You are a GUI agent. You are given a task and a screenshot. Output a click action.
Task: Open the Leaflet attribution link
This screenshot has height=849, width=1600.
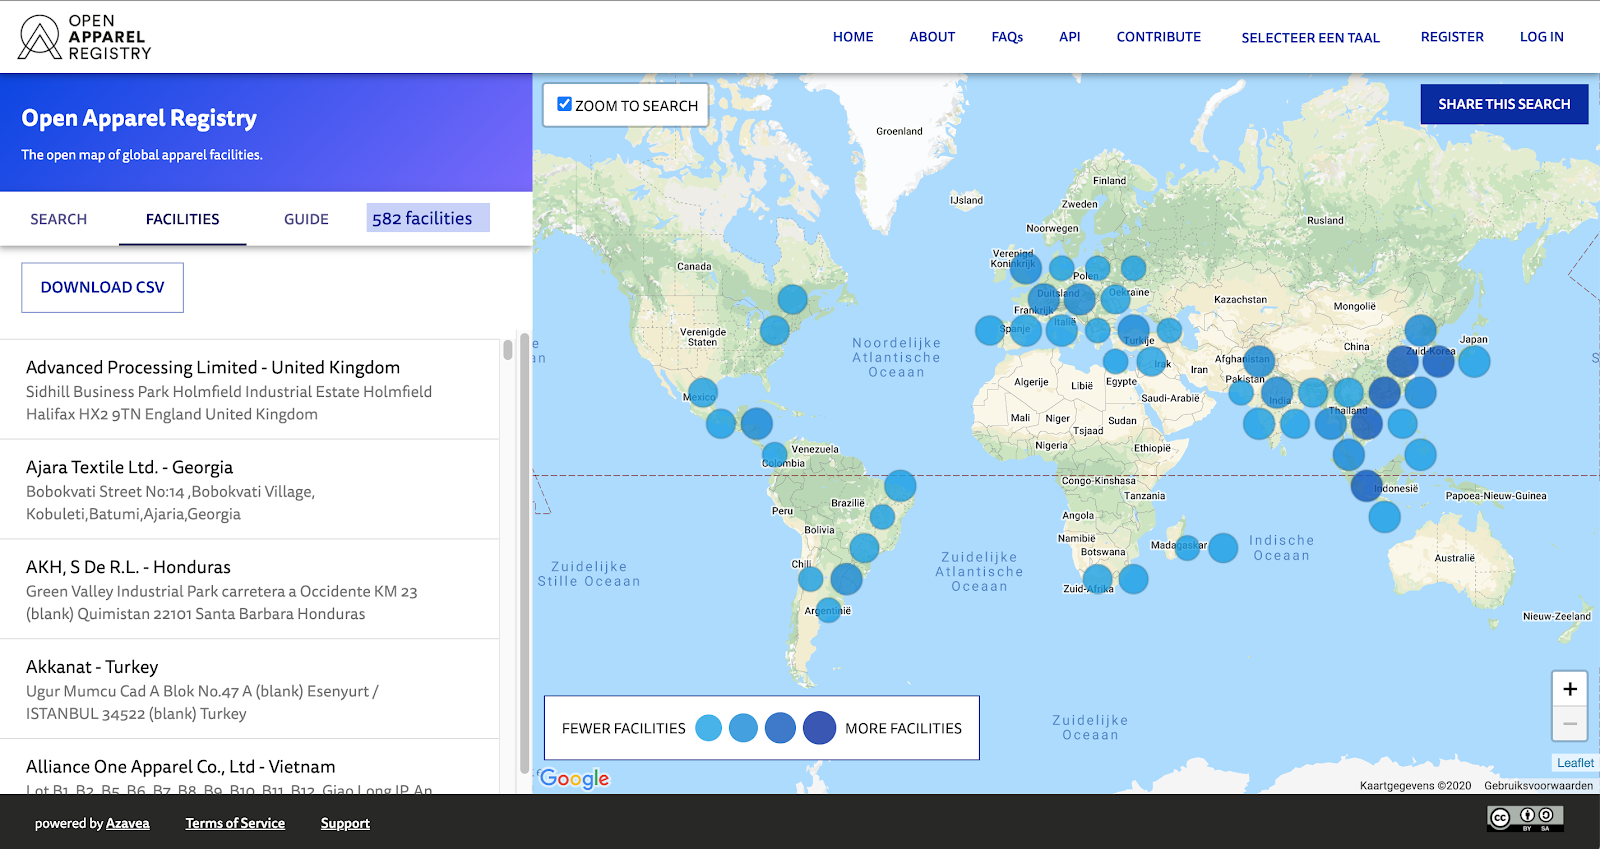pos(1575,763)
